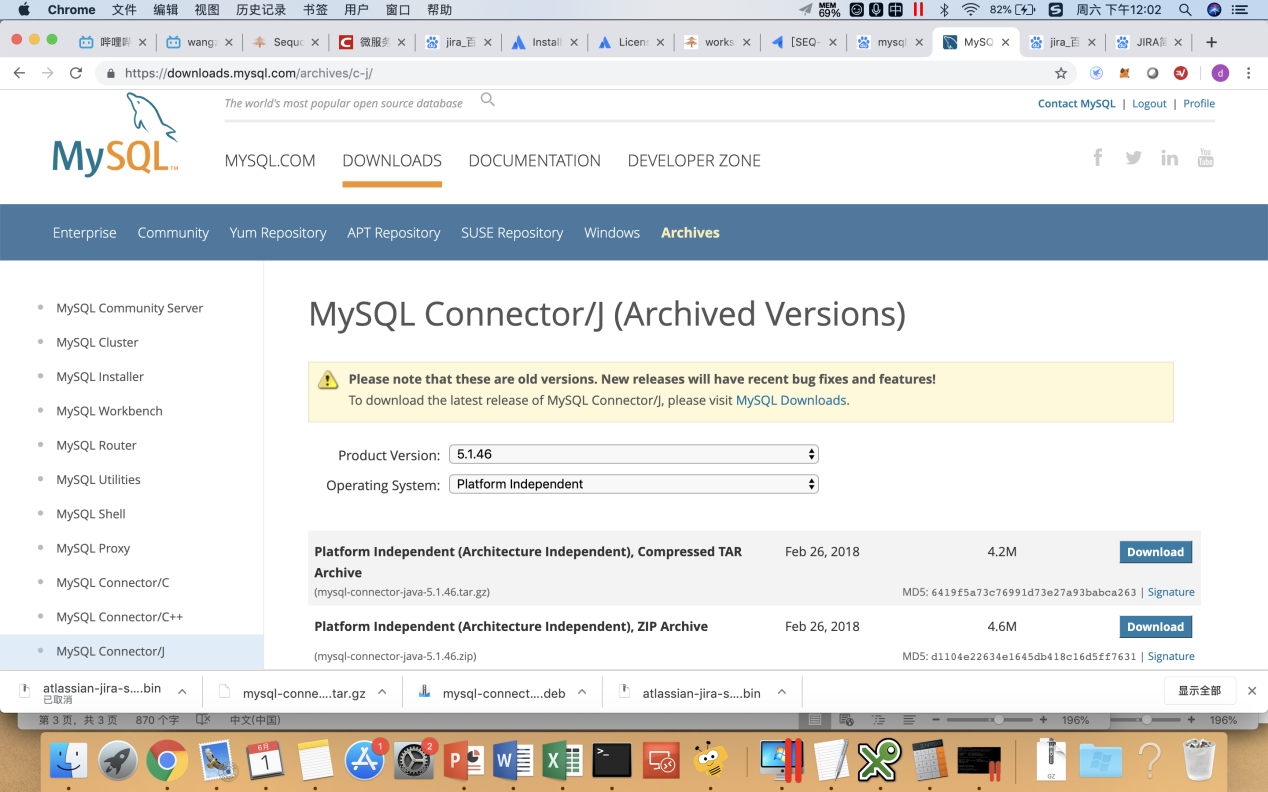Switch to Chrome in the Dock
Screen dimensions: 1268x792
[x=167, y=762]
